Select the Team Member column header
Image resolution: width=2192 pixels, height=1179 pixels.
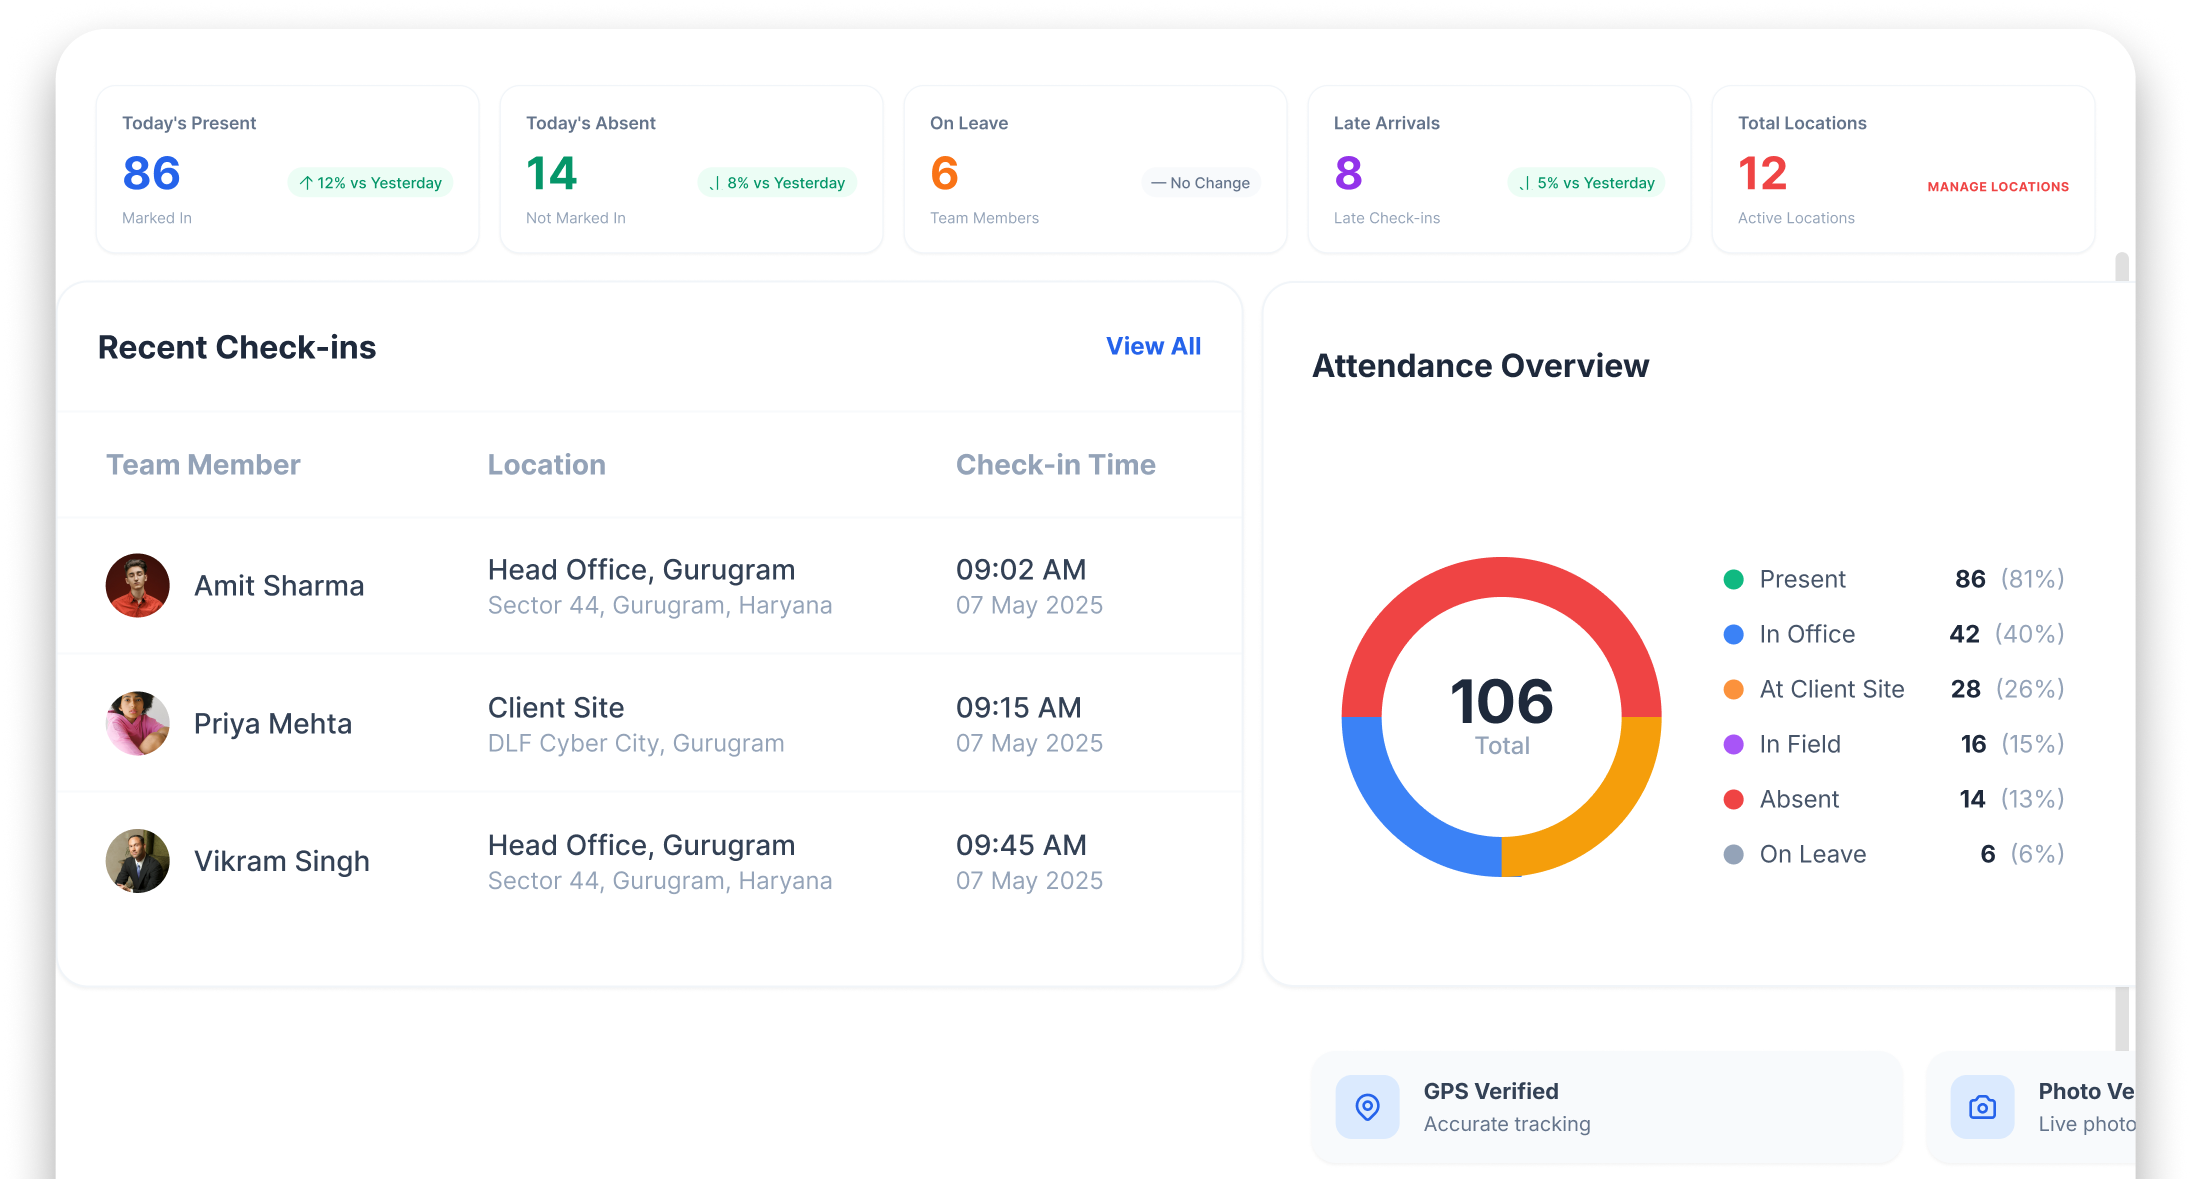203,465
